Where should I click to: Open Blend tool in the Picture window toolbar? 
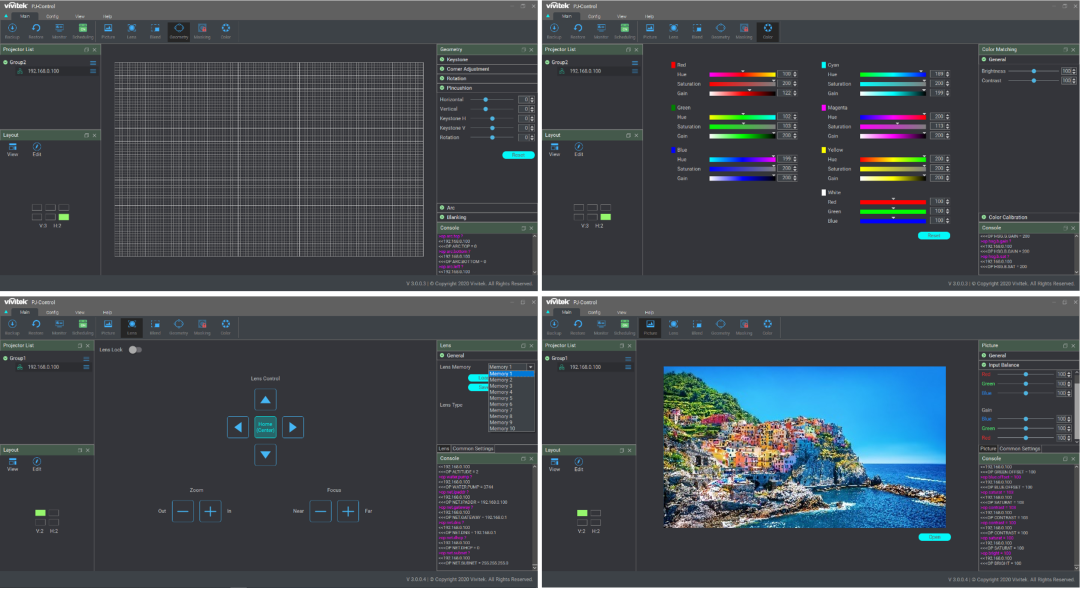pyautogui.click(x=697, y=325)
